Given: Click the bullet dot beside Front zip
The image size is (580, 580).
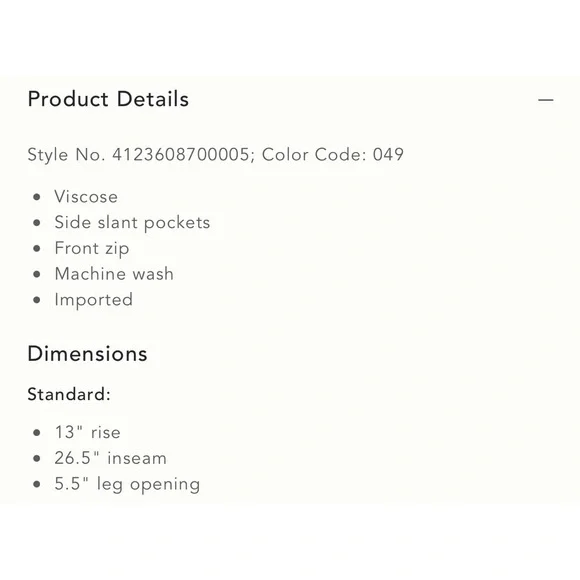Looking at the screenshot, I should point(37,249).
